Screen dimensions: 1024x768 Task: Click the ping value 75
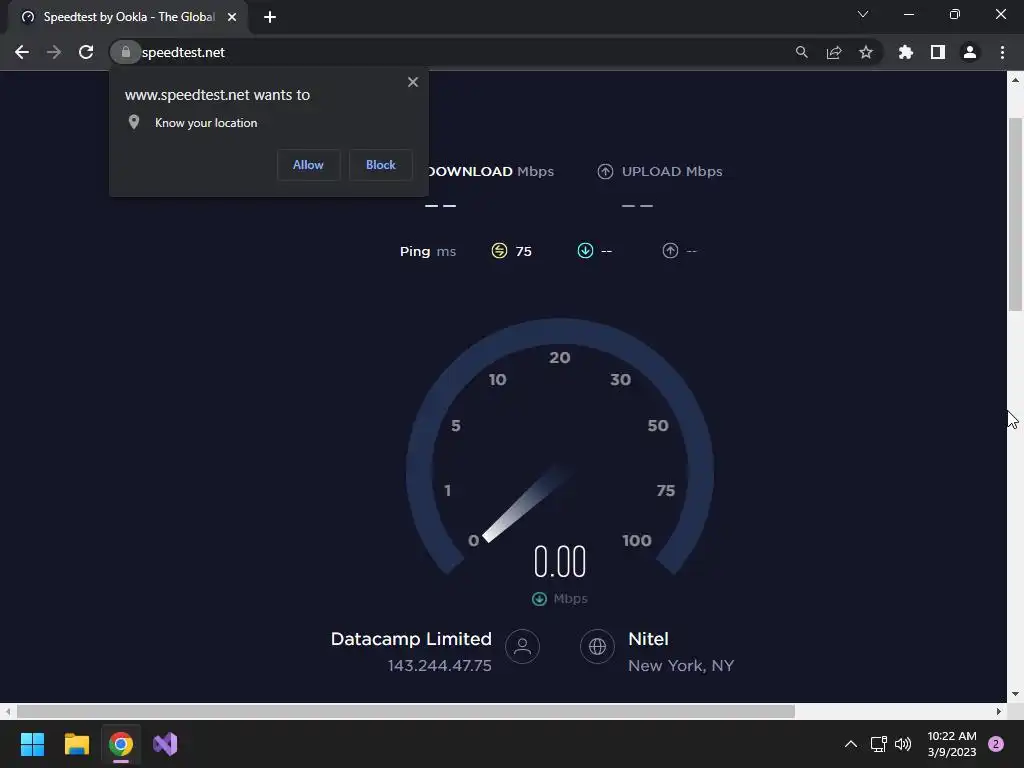(524, 251)
